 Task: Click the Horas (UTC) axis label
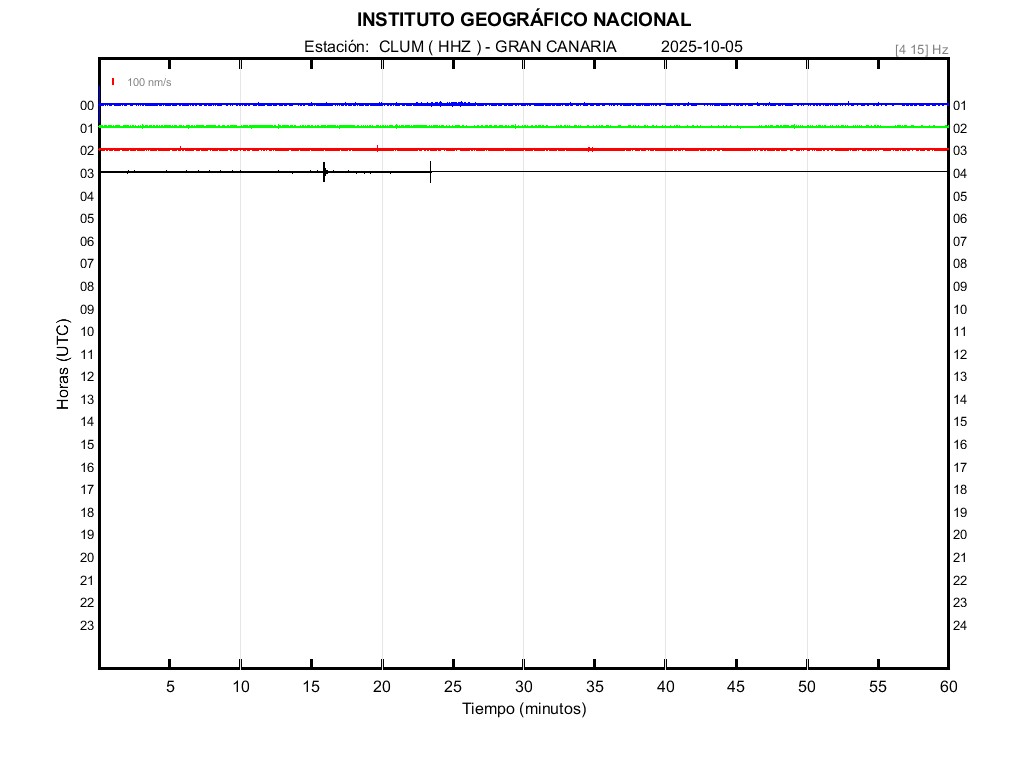pyautogui.click(x=63, y=365)
